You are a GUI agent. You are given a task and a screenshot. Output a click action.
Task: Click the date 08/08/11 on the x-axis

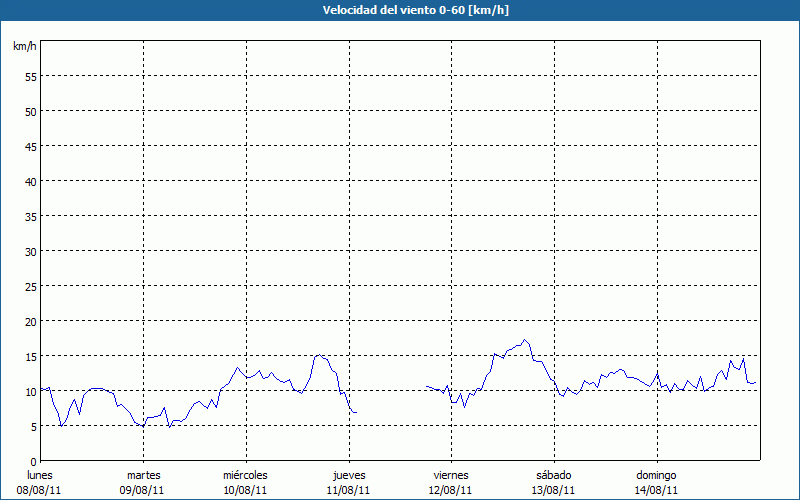[x=40, y=490]
